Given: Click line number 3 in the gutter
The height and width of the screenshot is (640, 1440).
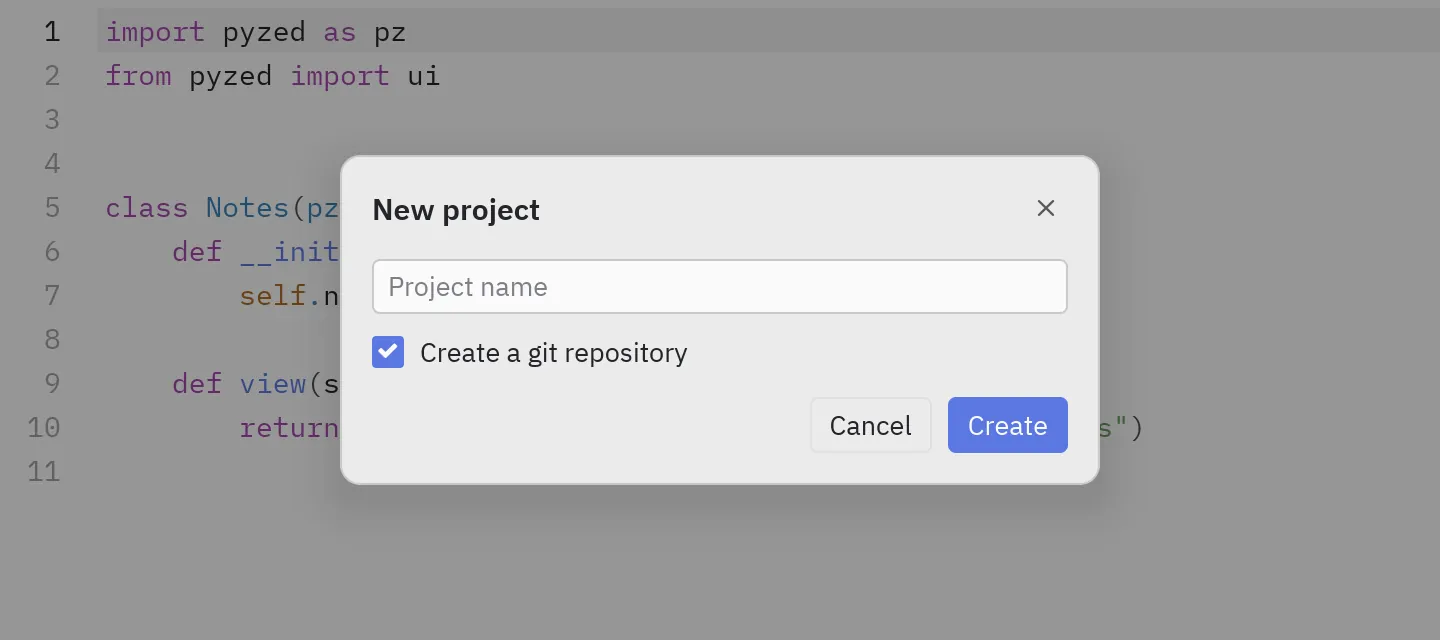Looking at the screenshot, I should (52, 120).
